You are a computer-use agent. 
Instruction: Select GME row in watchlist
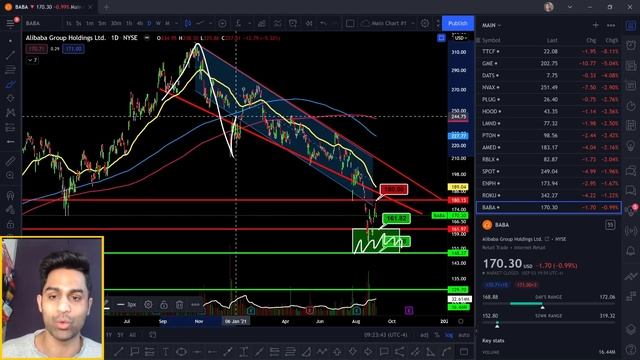pos(549,63)
